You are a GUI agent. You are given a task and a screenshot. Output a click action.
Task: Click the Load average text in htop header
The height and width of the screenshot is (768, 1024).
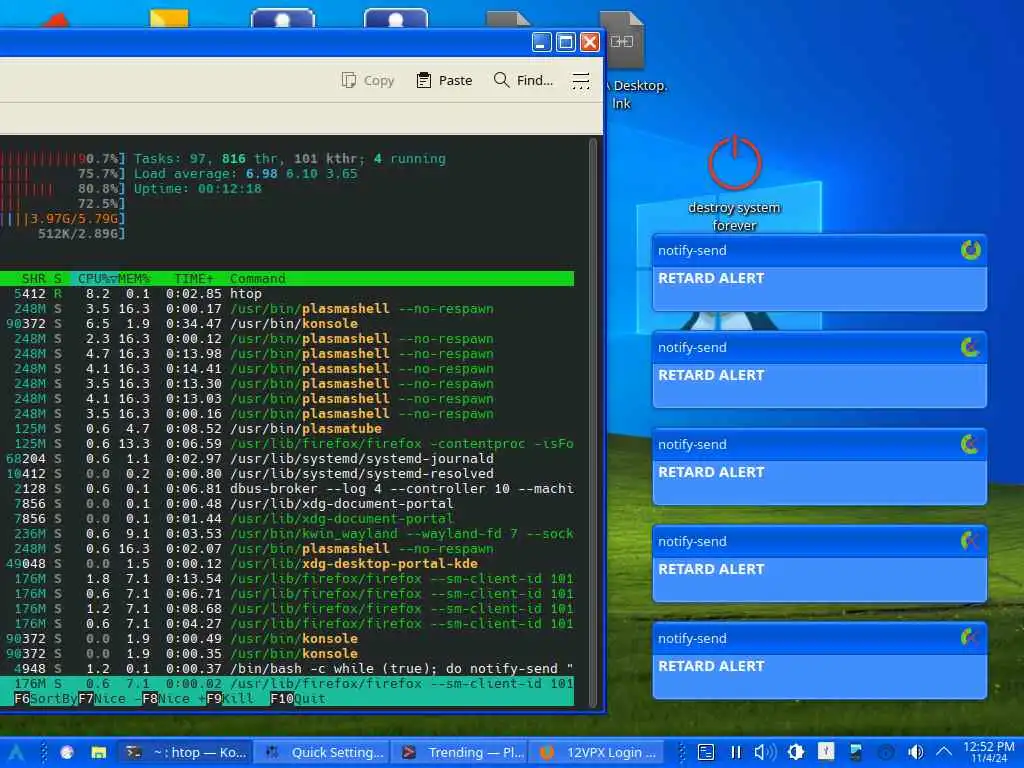pyautogui.click(x=246, y=174)
